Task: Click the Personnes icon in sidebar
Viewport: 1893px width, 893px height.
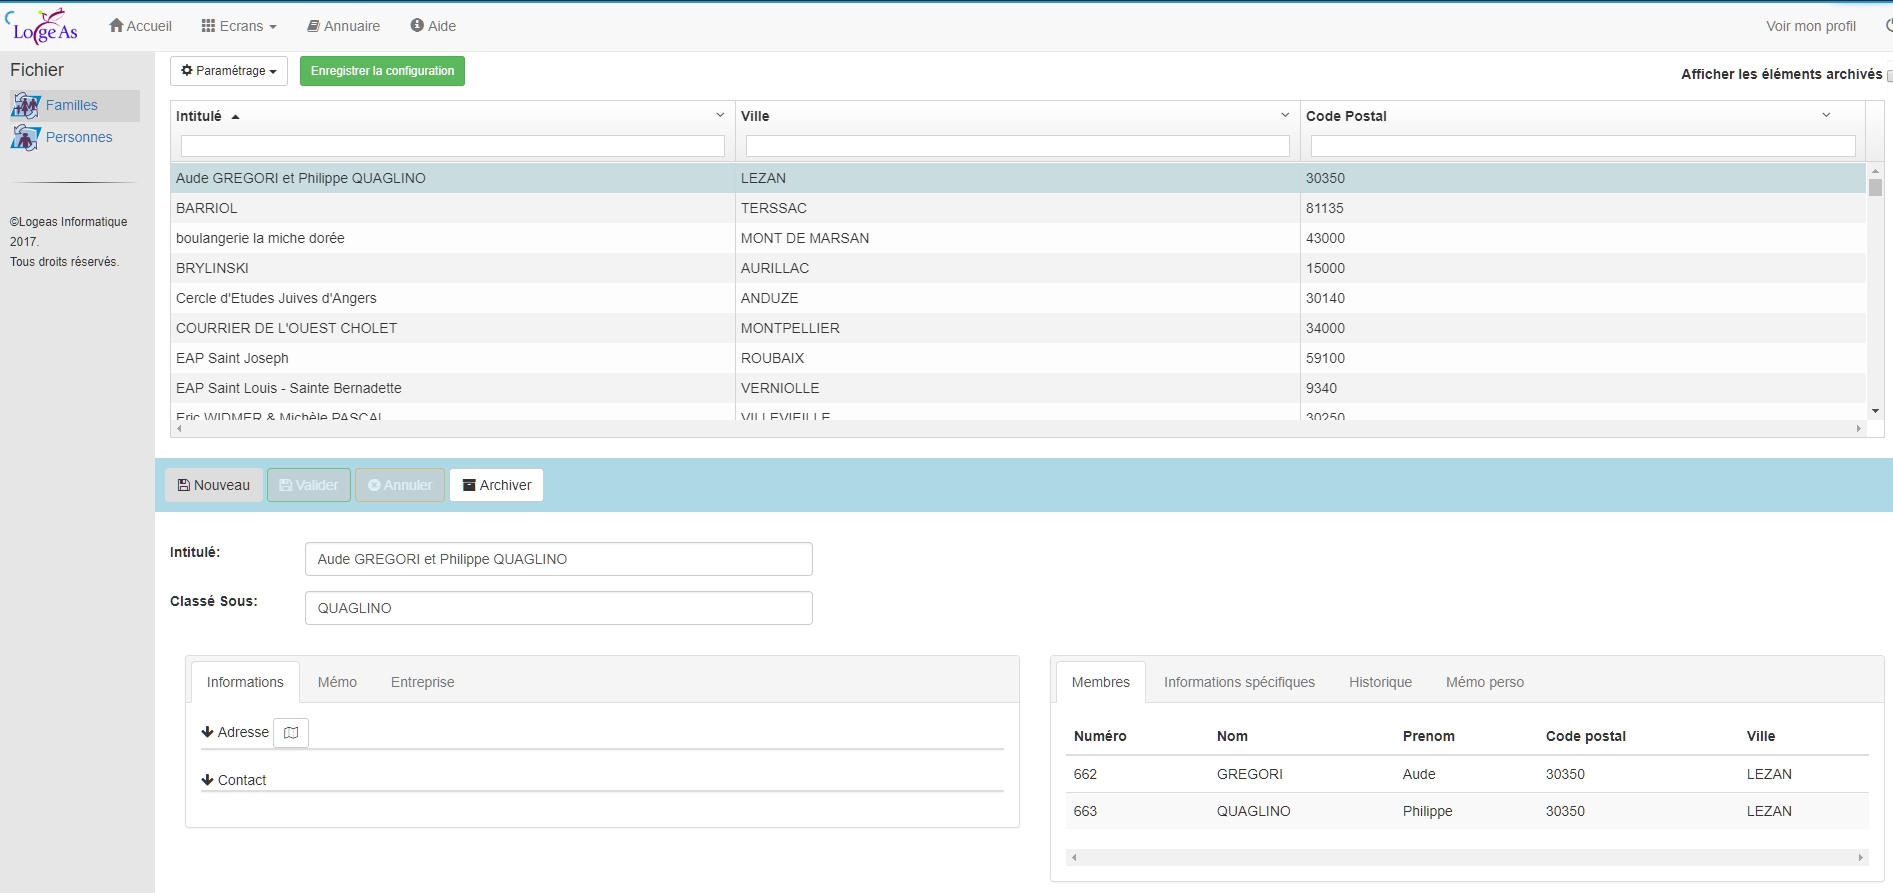Action: click(25, 137)
